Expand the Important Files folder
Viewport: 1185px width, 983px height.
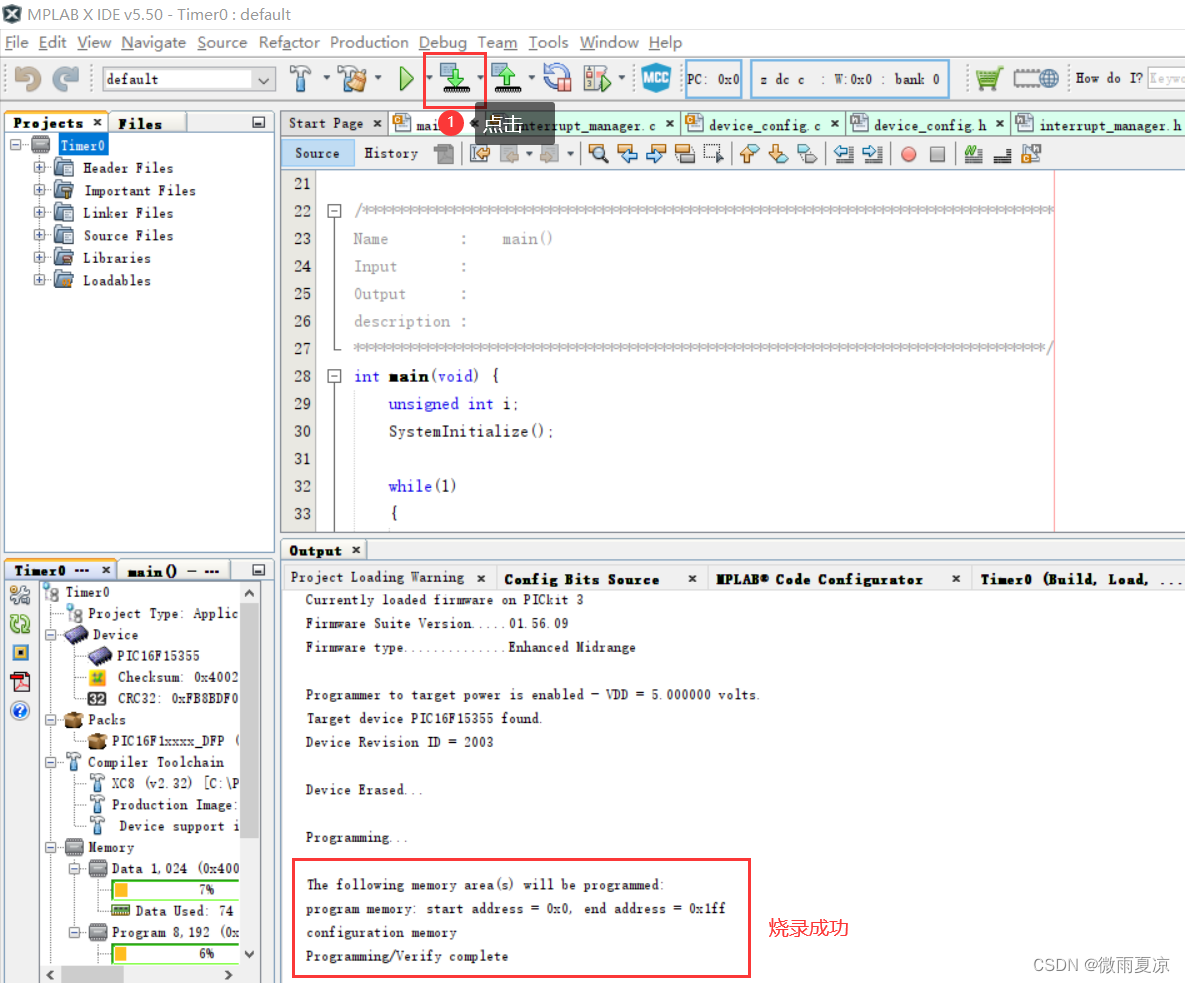click(x=39, y=190)
